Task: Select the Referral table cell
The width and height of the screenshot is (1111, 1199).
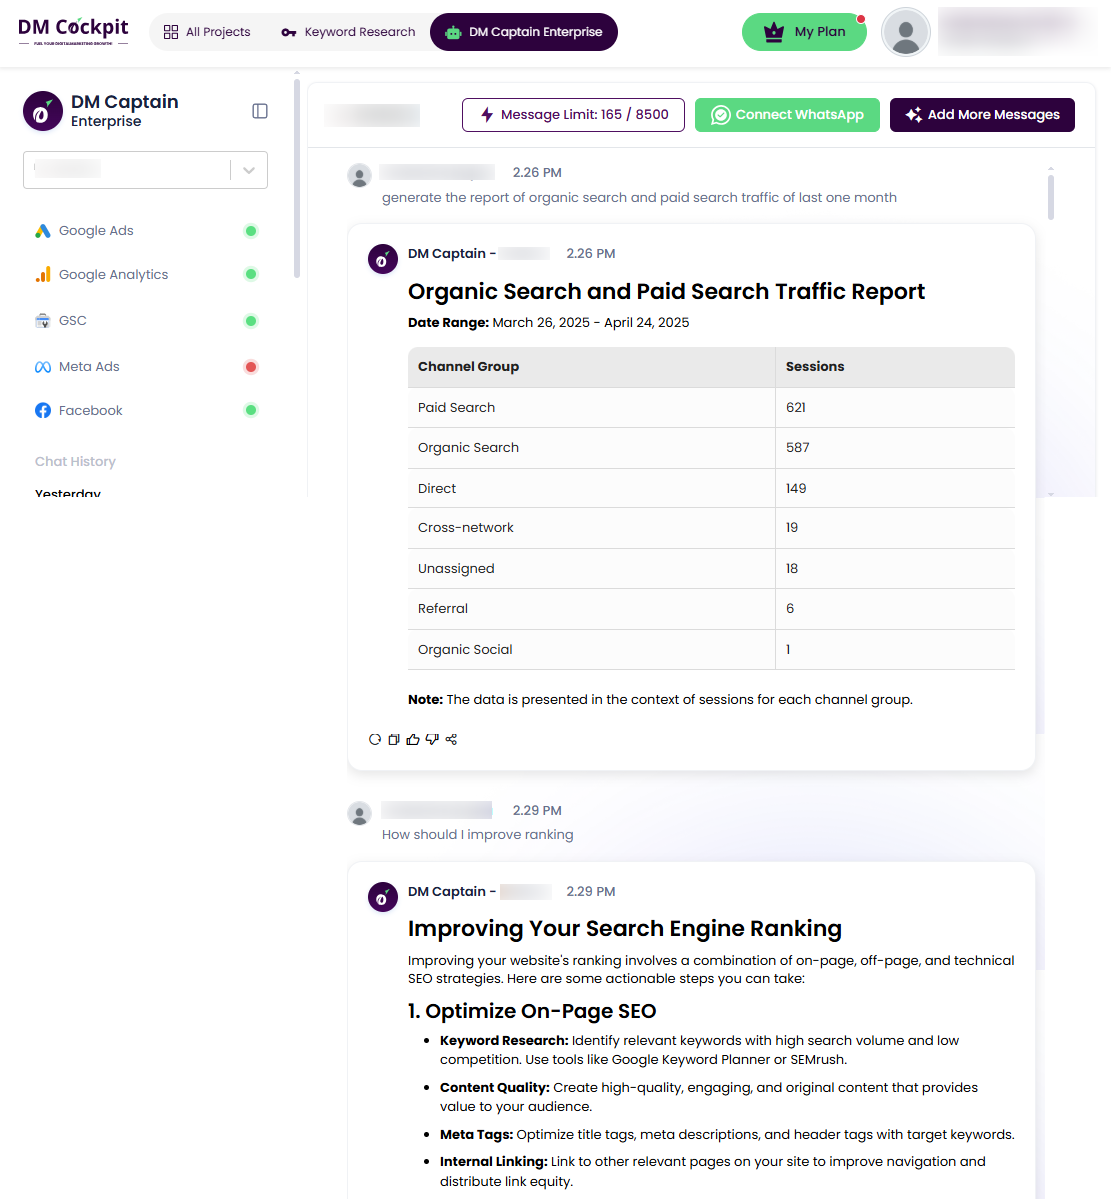Action: pos(591,609)
